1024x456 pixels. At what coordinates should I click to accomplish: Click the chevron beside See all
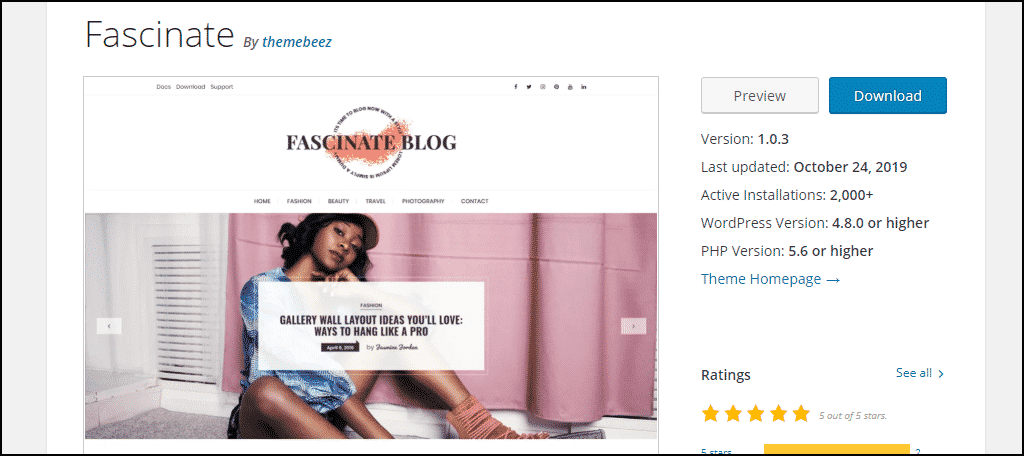coord(941,374)
